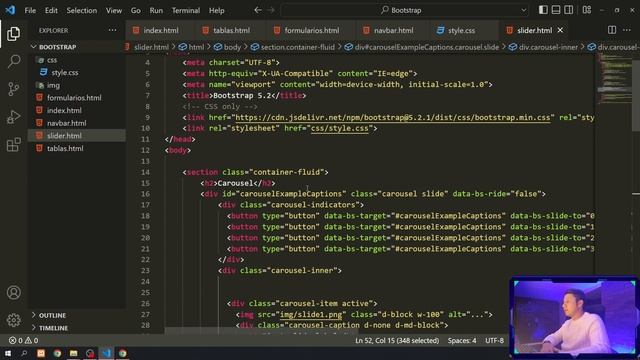
Task: Open Explorer Views and More Actions ellipsis
Action: coord(112,30)
